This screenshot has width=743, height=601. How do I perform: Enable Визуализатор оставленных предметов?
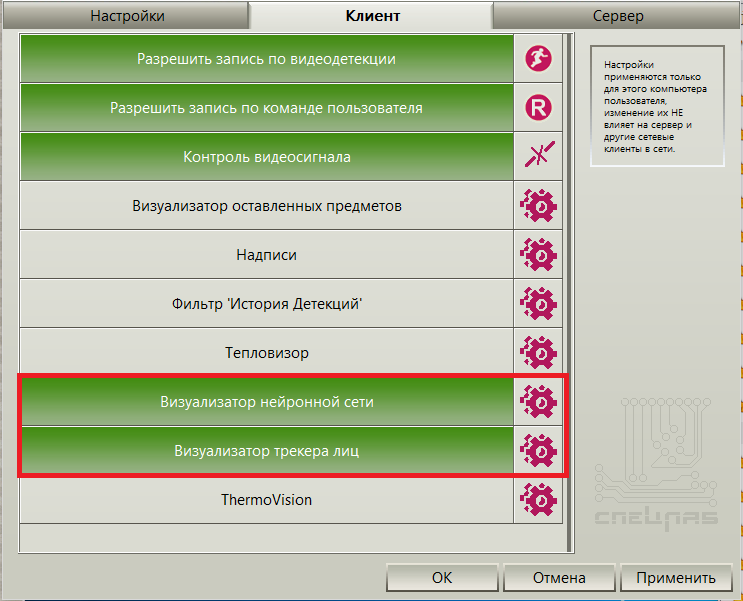[267, 206]
